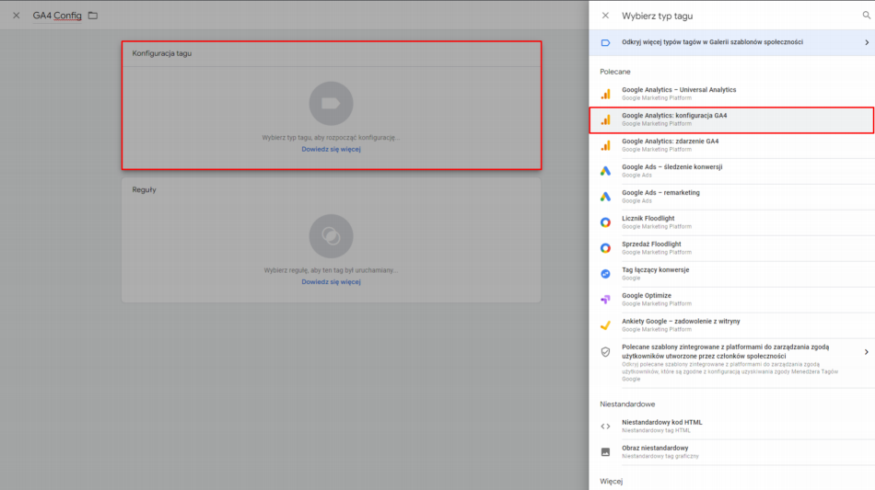Click the Google Optimize icon
This screenshot has height=490, width=875.
(x=605, y=299)
